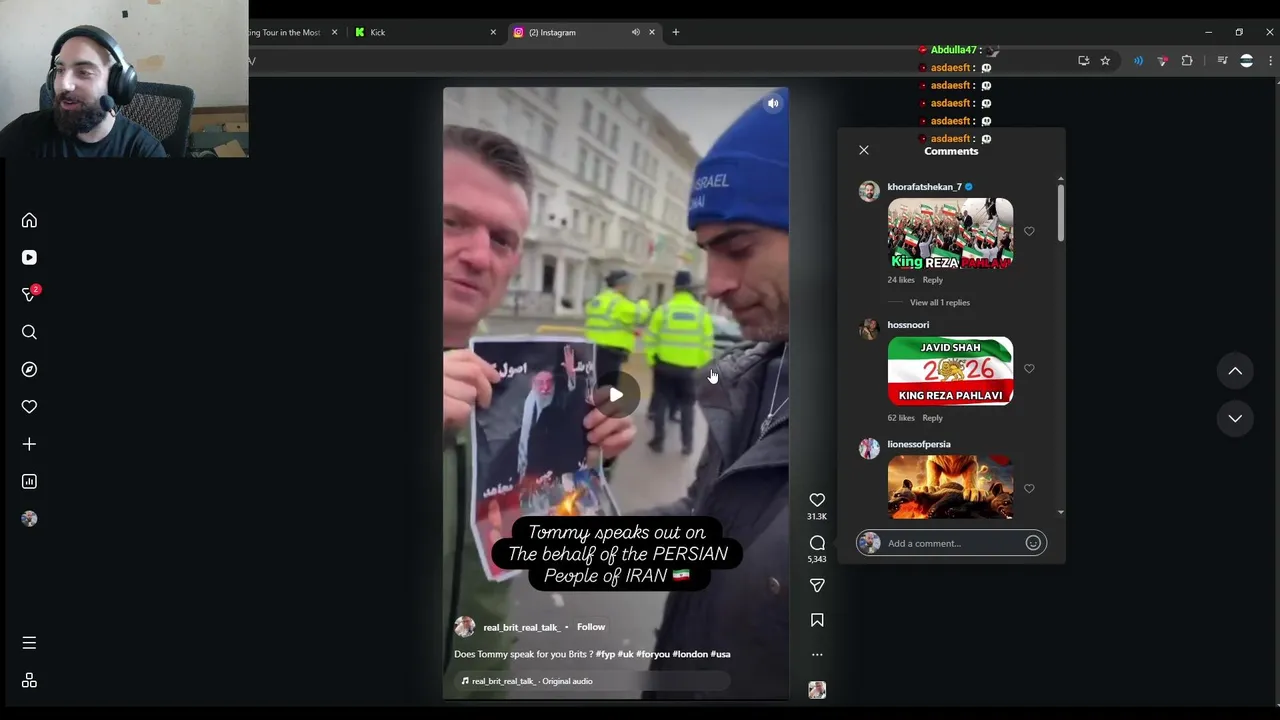The image size is (1280, 720).
Task: Open Notifications heart in the sidebar
Action: point(29,407)
